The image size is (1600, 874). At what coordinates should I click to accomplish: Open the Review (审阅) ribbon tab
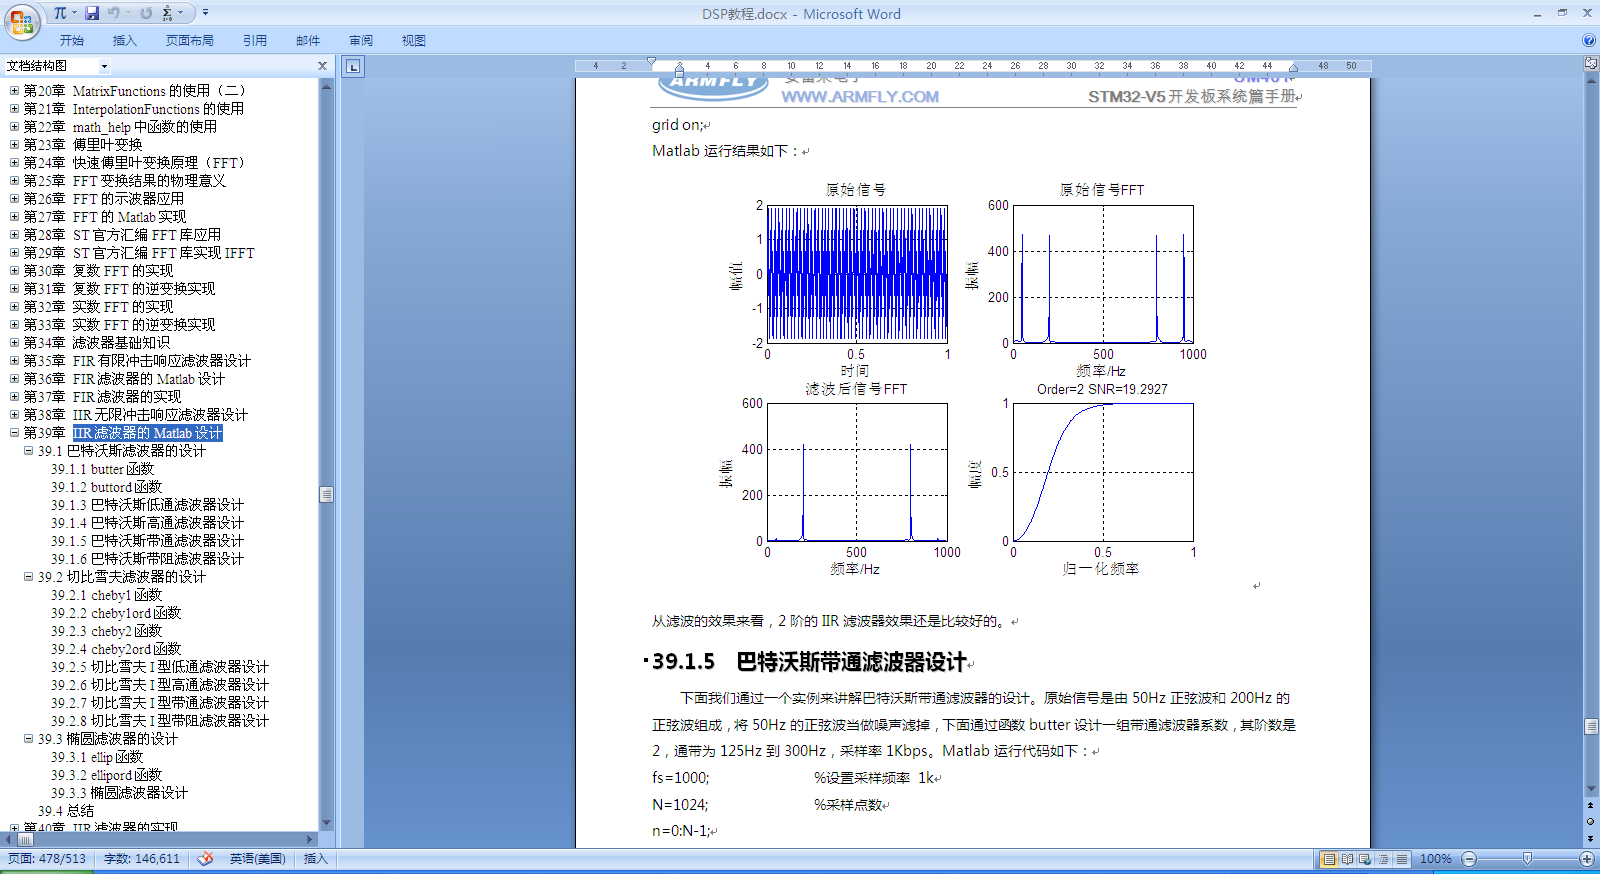coord(361,41)
